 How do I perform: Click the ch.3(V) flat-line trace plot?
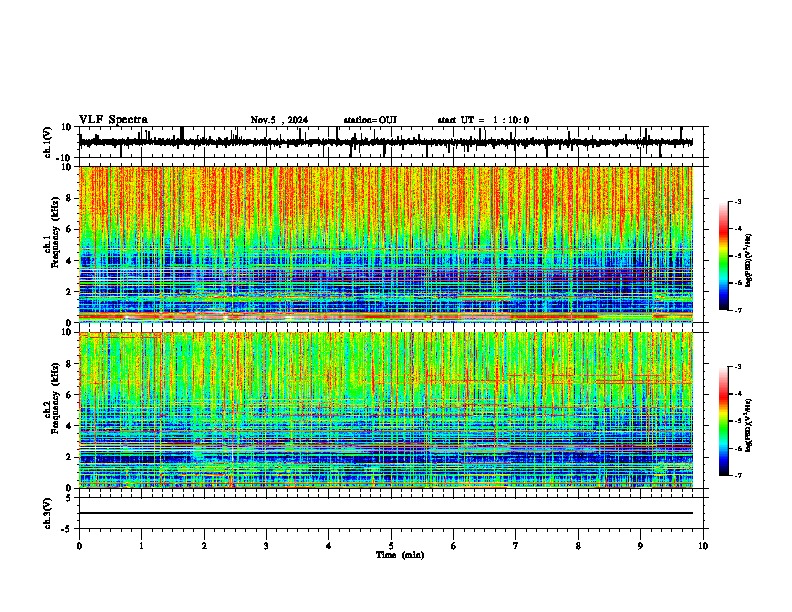click(x=393, y=513)
